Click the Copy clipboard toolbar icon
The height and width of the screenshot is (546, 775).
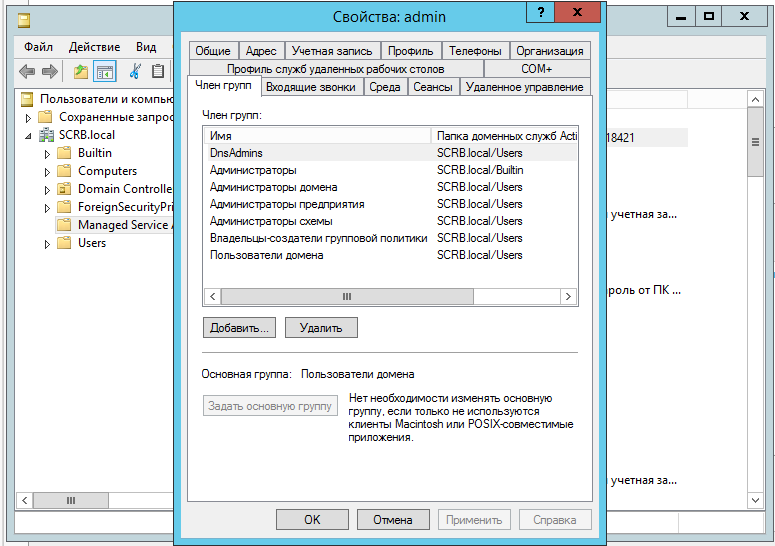click(158, 72)
